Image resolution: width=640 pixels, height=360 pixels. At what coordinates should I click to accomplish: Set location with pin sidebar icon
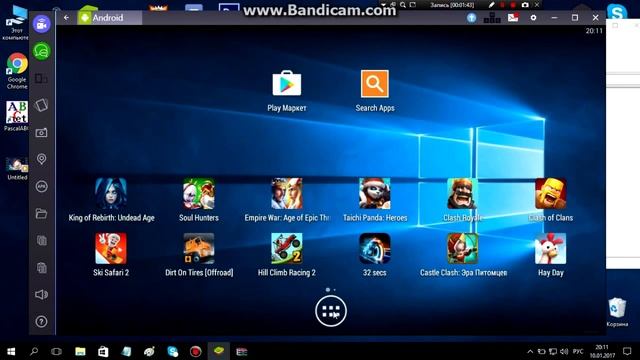click(42, 159)
